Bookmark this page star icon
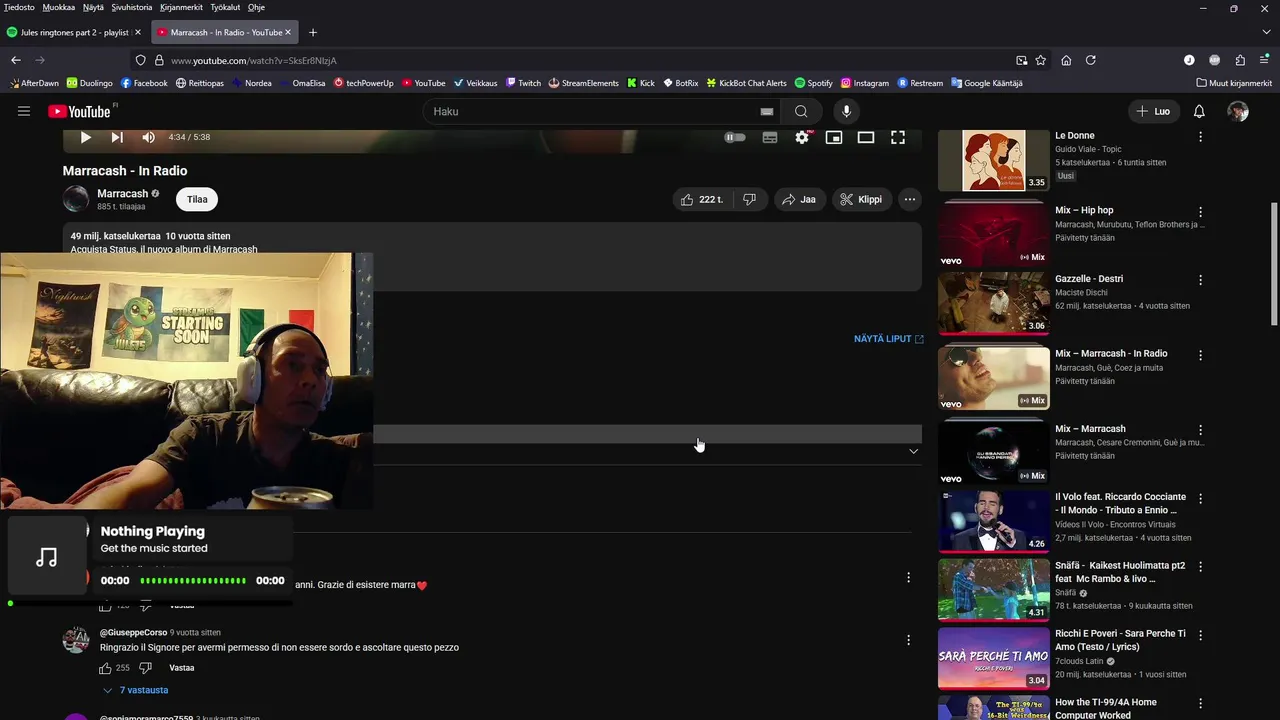Image resolution: width=1280 pixels, height=720 pixels. pyautogui.click(x=1041, y=60)
